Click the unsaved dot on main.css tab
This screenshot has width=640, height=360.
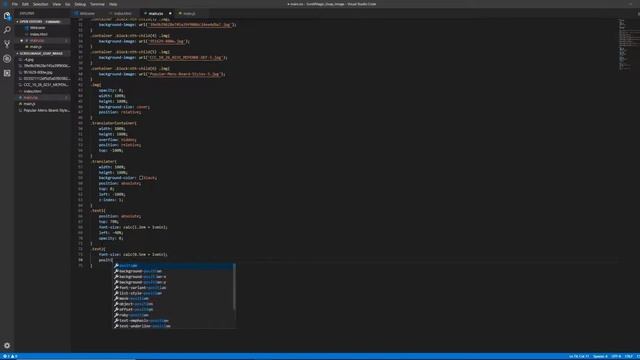tap(170, 13)
